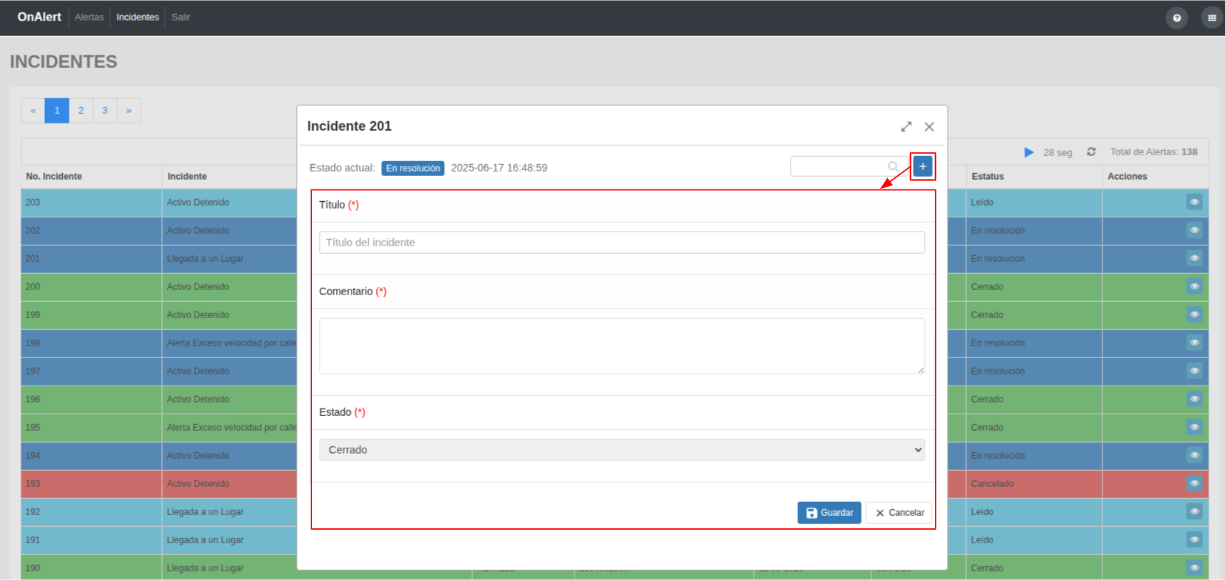Screen dimensions: 1225x580
Task: View incident 196 with its eye icon
Action: point(1195,399)
